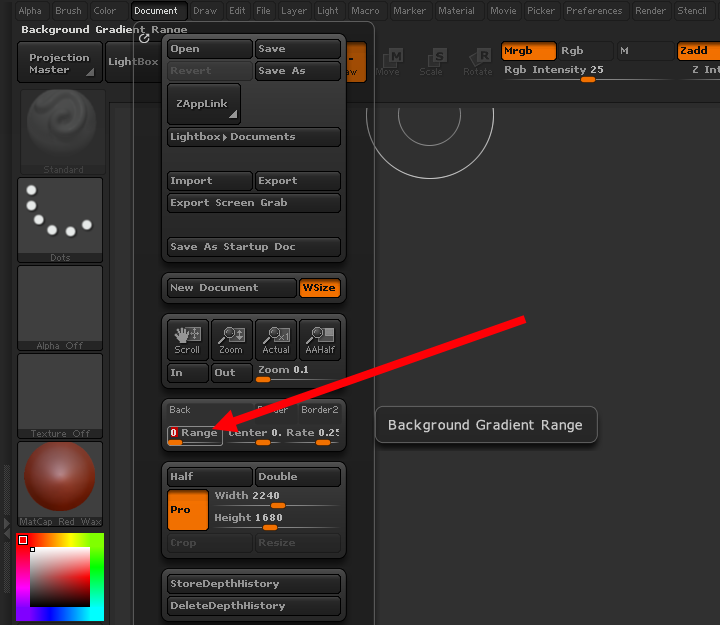Open the Alpha menu
720x625 pixels.
coord(30,11)
